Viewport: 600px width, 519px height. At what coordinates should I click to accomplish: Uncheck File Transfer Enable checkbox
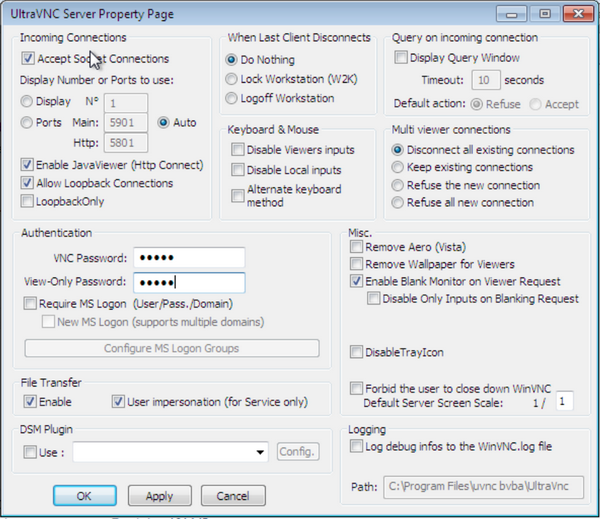(x=30, y=401)
